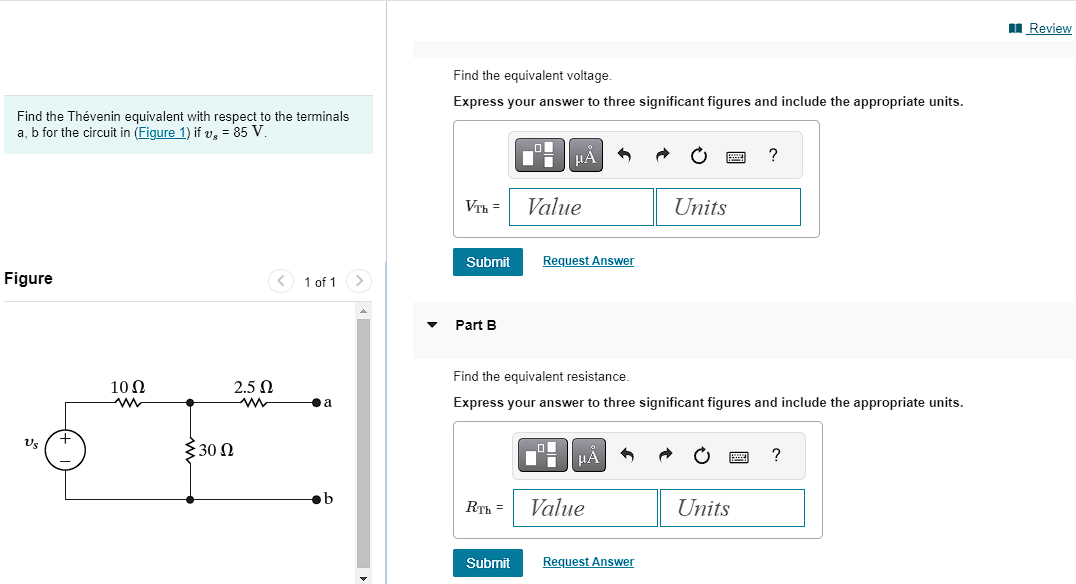Go to the previous figure page
1076x584 pixels.
pyautogui.click(x=281, y=281)
